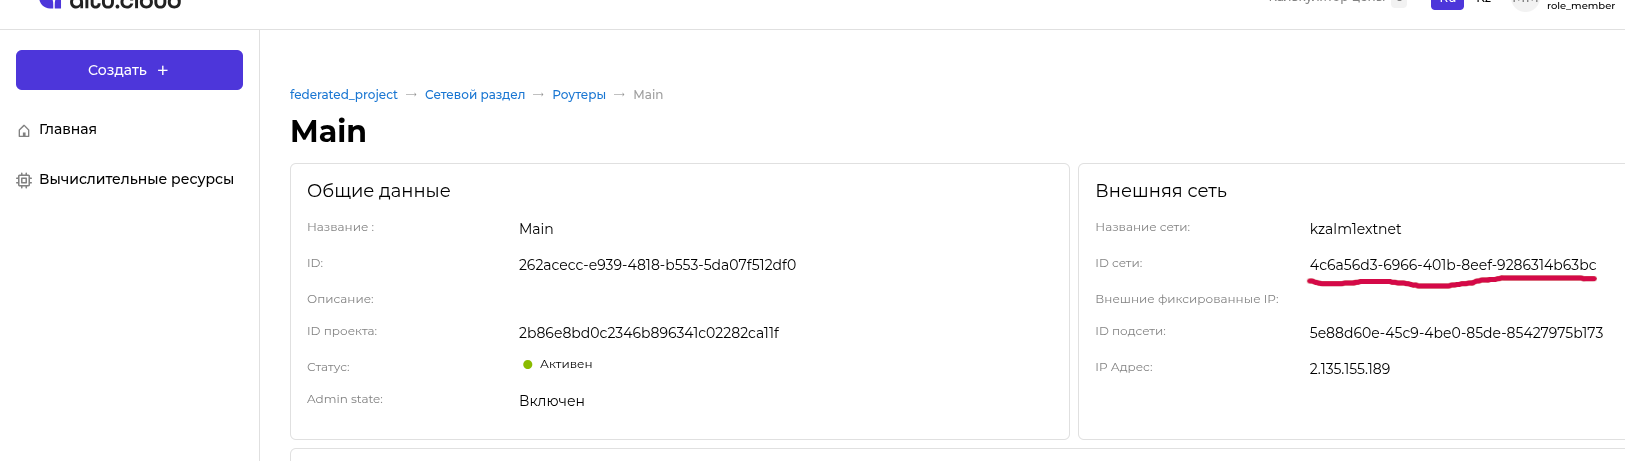Click the chip icon for Вычислительные ресурсы

tap(24, 181)
